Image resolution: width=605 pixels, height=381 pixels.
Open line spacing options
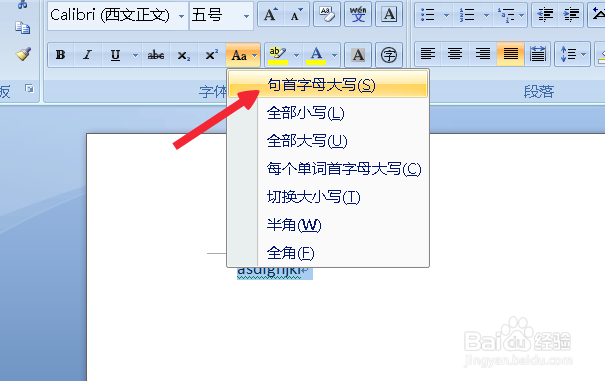[x=573, y=54]
